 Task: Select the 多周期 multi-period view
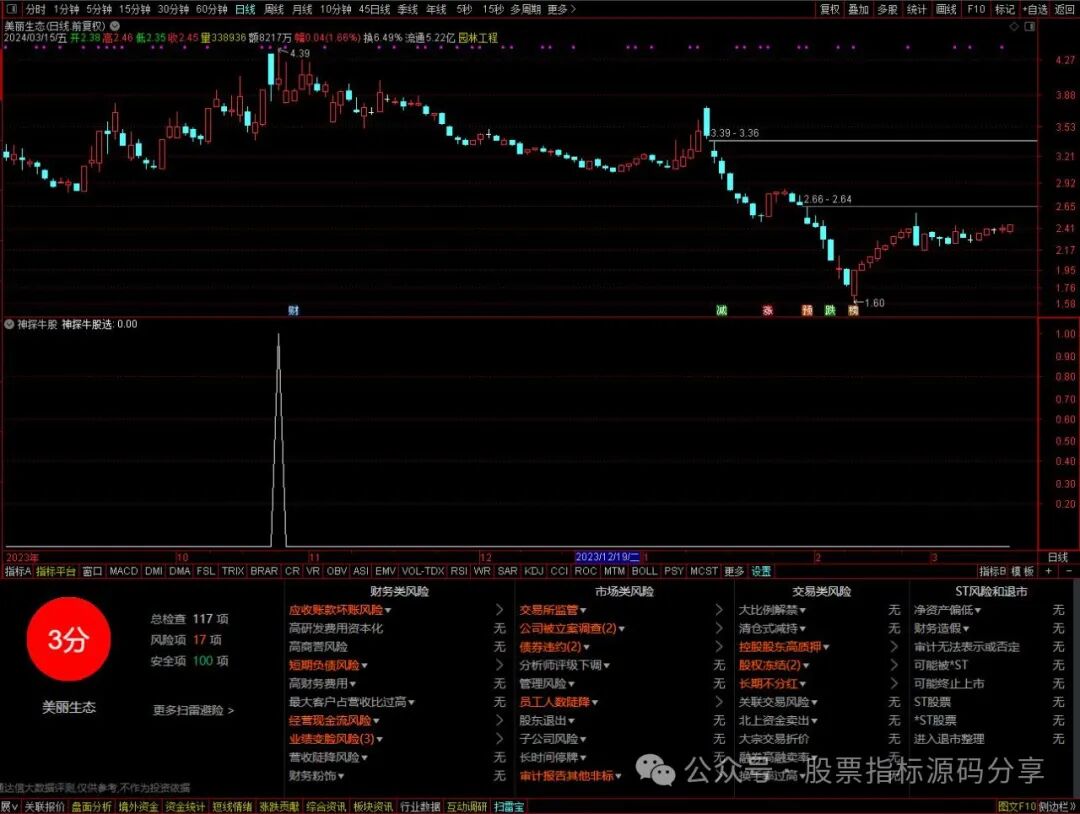point(526,9)
